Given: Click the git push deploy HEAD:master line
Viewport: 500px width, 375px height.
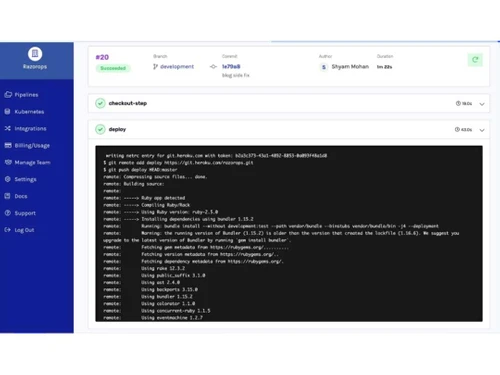Looking at the screenshot, I should point(140,170).
